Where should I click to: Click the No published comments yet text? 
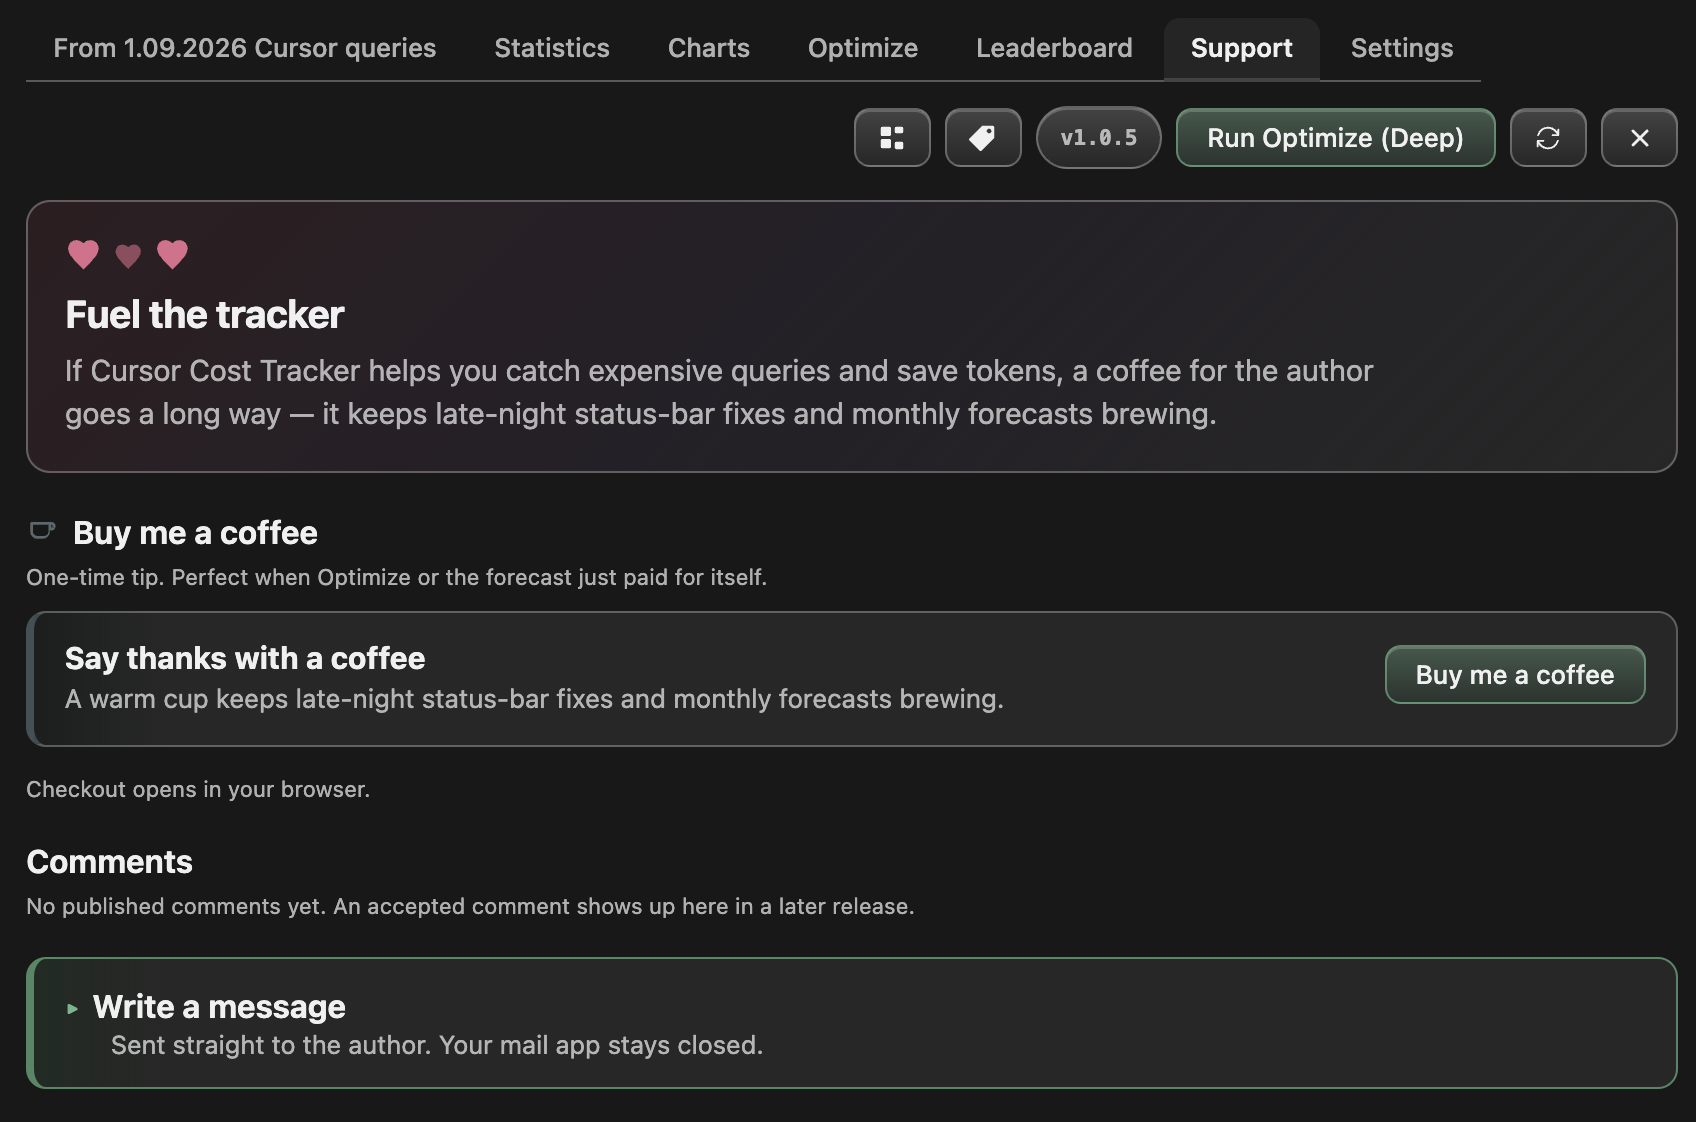point(470,906)
